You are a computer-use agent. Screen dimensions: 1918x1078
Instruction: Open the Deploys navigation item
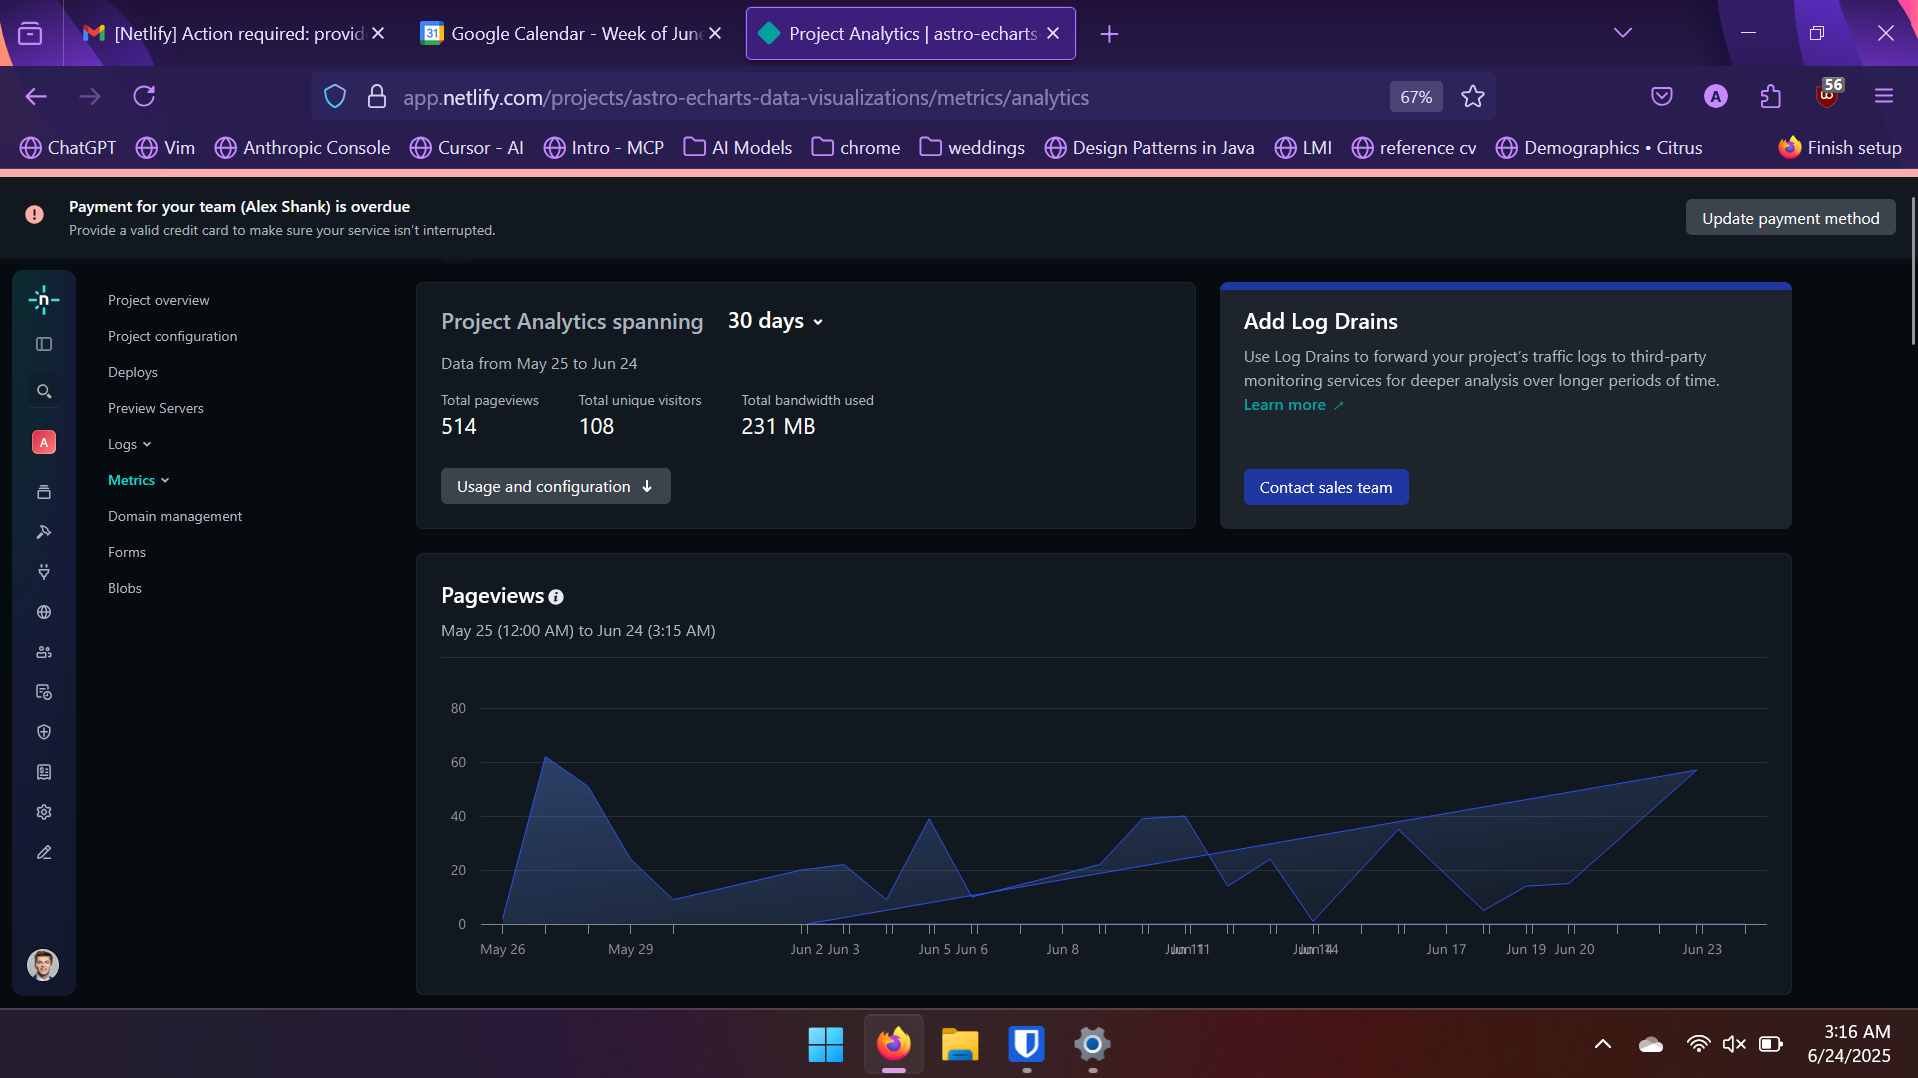click(x=133, y=372)
